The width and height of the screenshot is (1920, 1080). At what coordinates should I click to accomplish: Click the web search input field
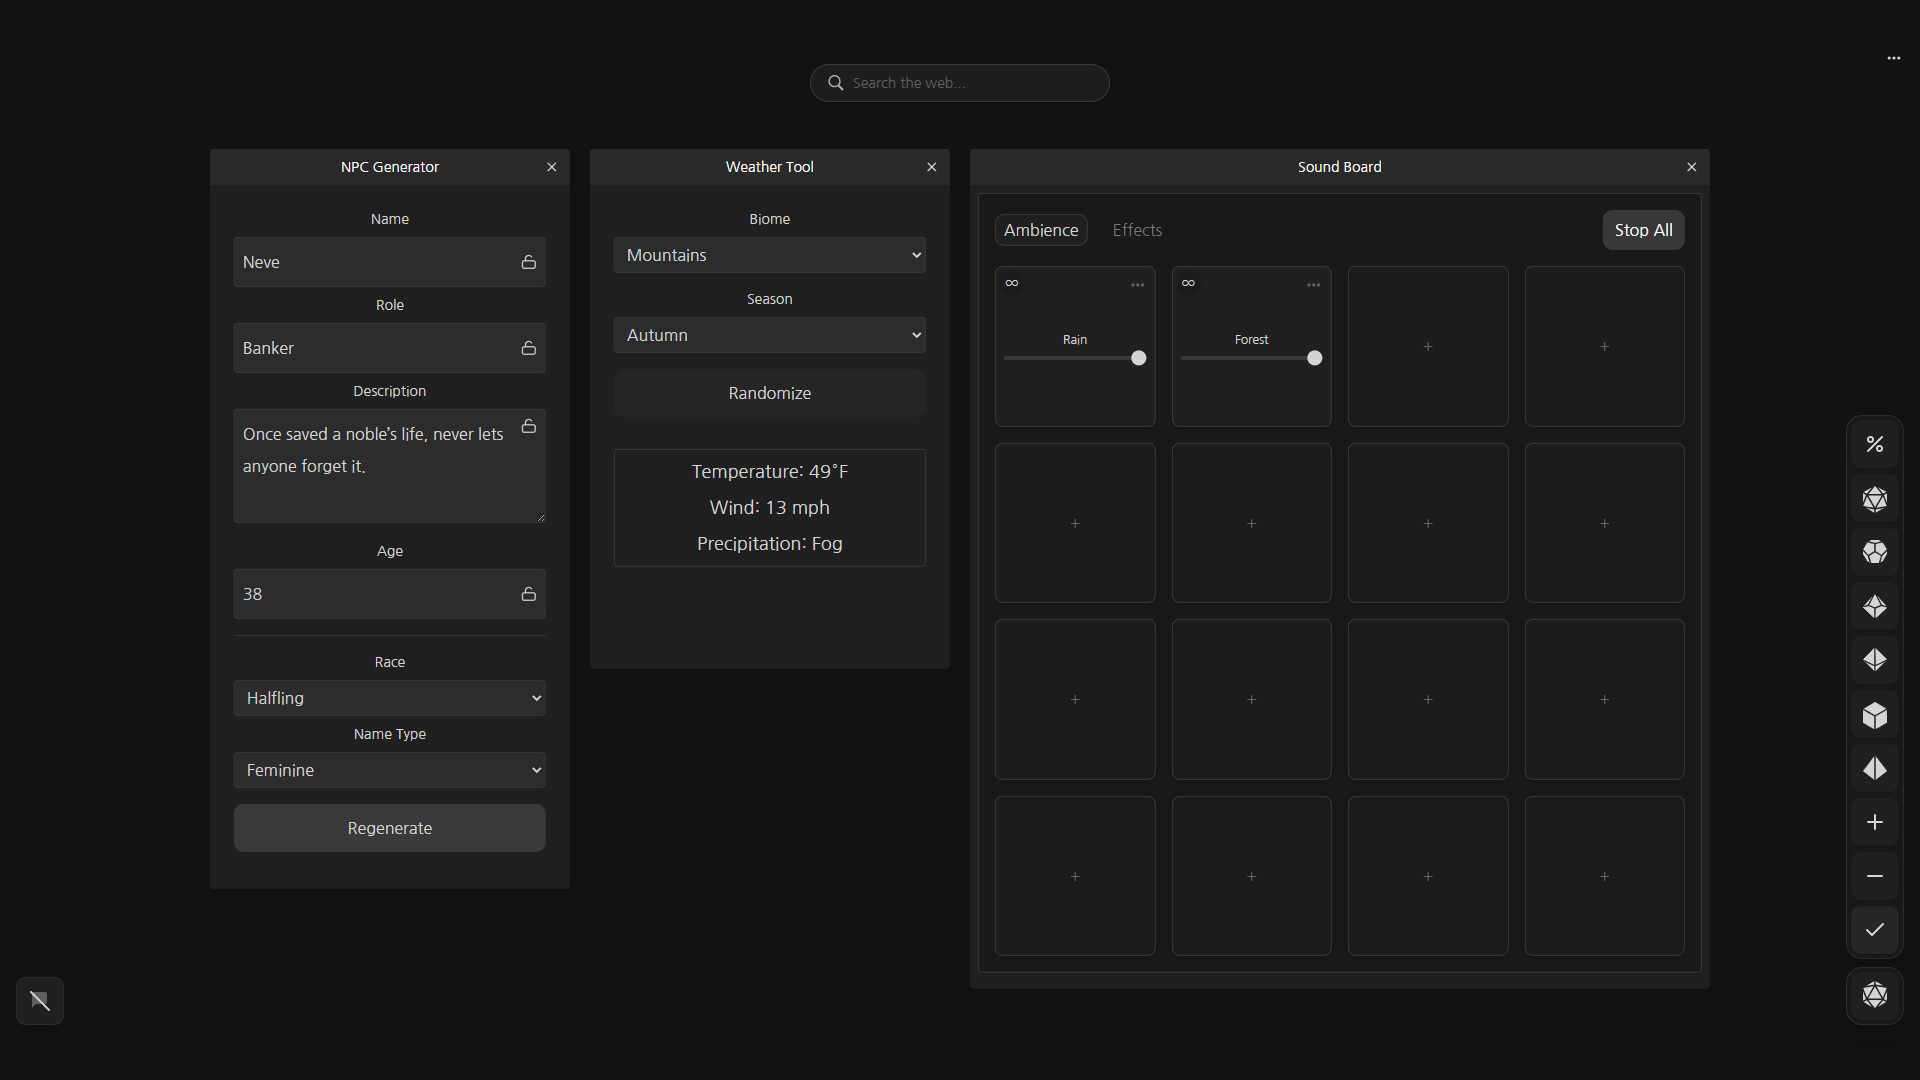coord(959,83)
